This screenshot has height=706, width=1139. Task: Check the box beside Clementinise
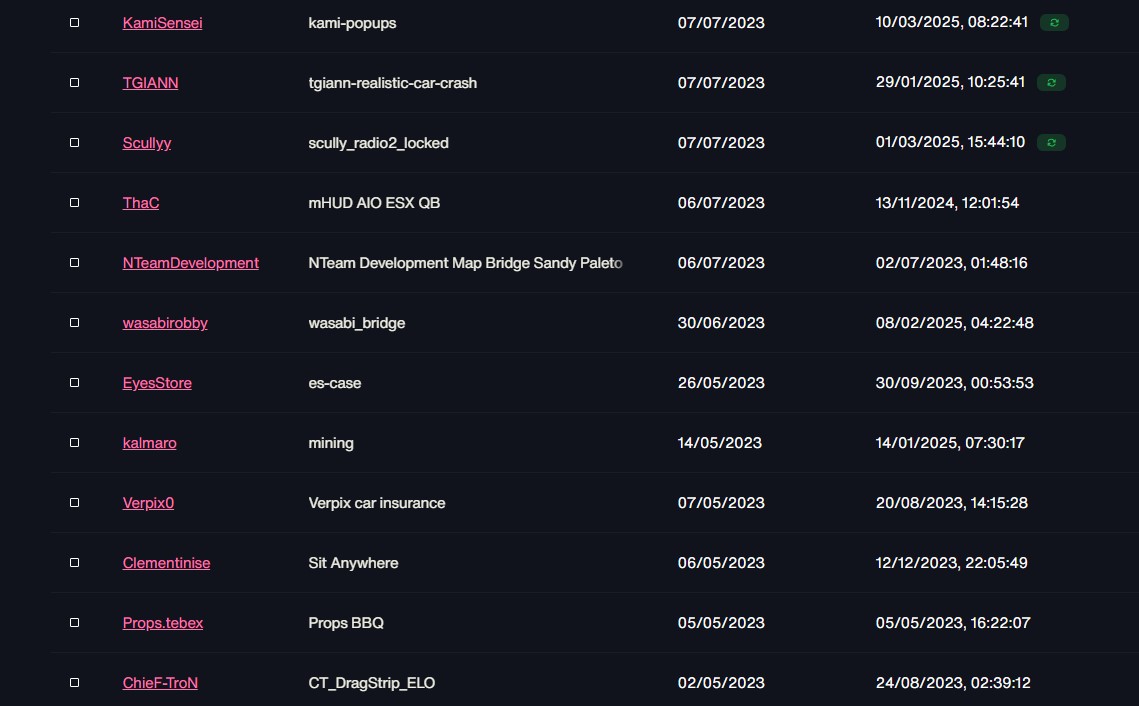pos(74,563)
